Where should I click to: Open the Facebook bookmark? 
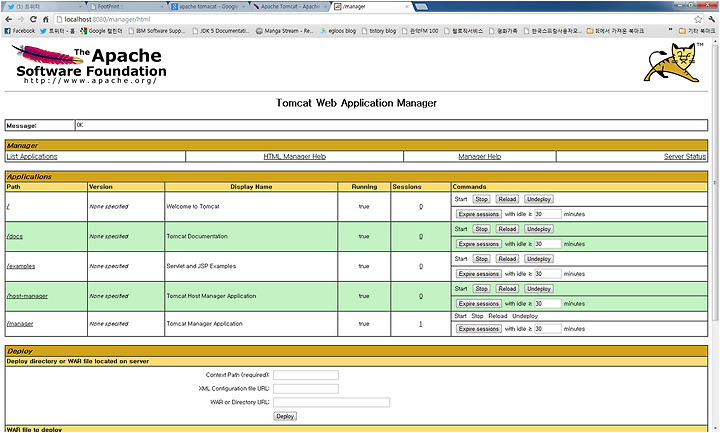pyautogui.click(x=20, y=31)
